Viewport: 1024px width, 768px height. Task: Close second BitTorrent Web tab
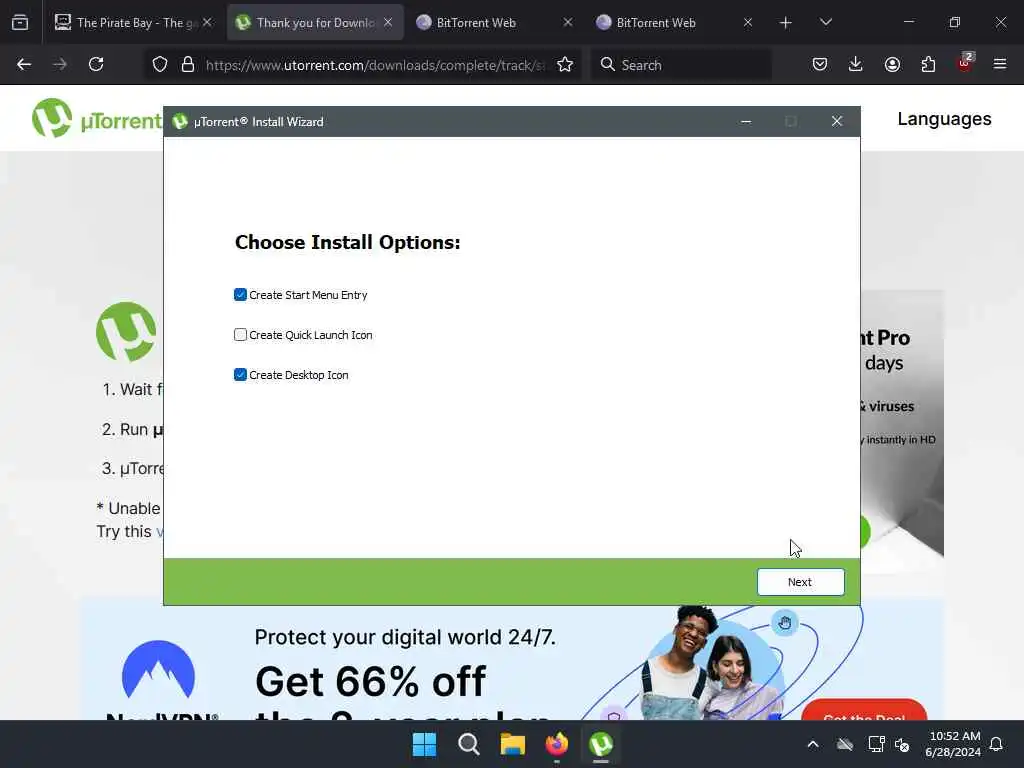[x=748, y=23]
